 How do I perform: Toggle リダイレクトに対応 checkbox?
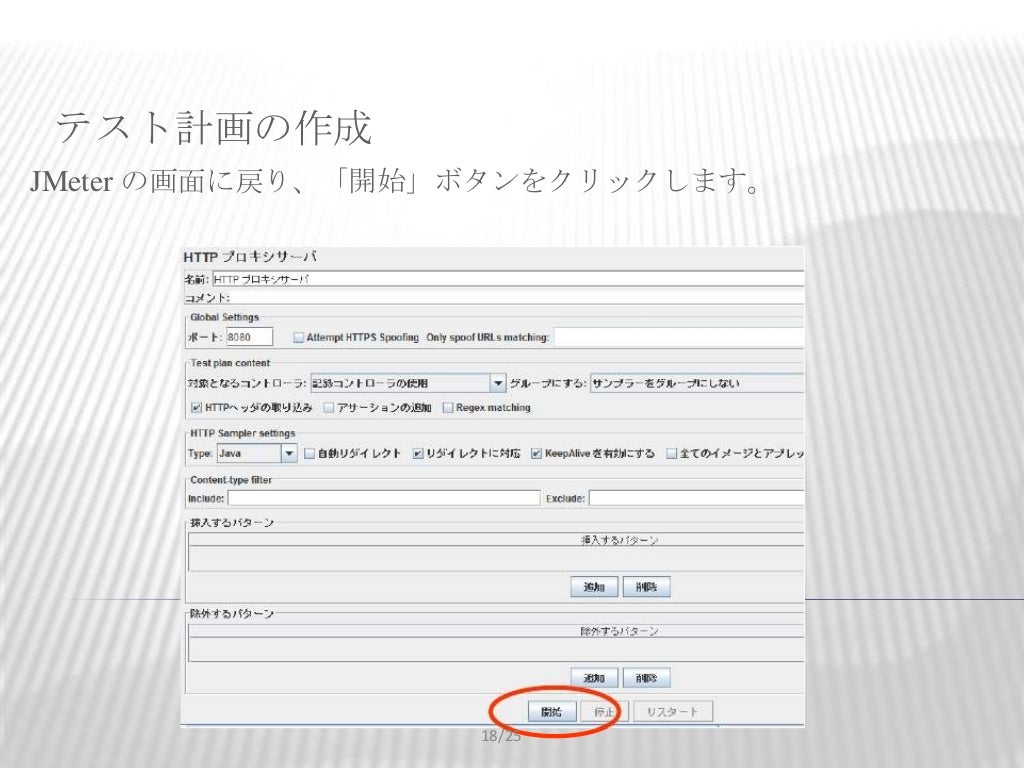pos(418,453)
